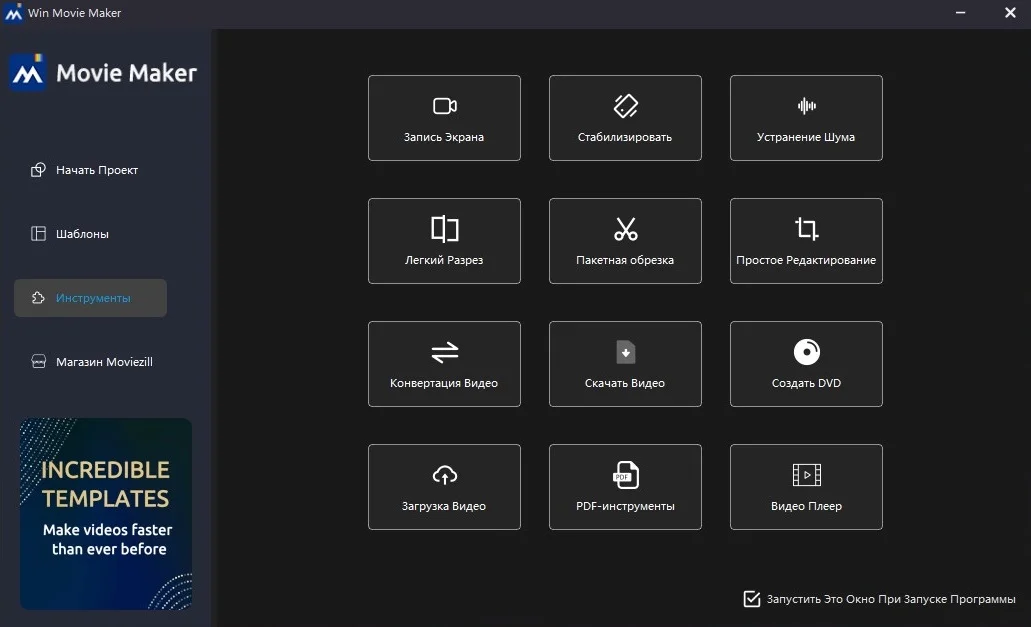1031x627 pixels.
Task: Open the PDF-инструменты tool
Action: (625, 487)
